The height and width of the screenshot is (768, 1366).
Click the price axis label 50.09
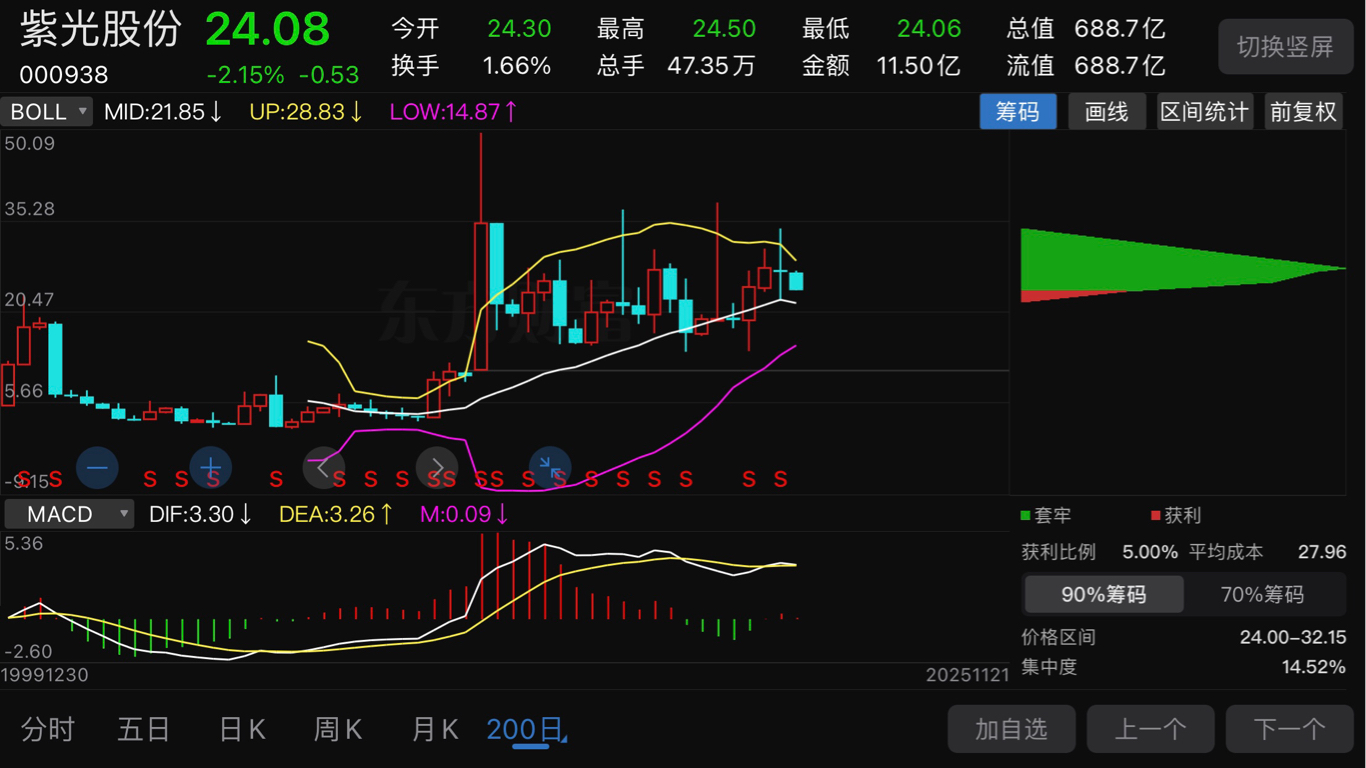pos(29,144)
